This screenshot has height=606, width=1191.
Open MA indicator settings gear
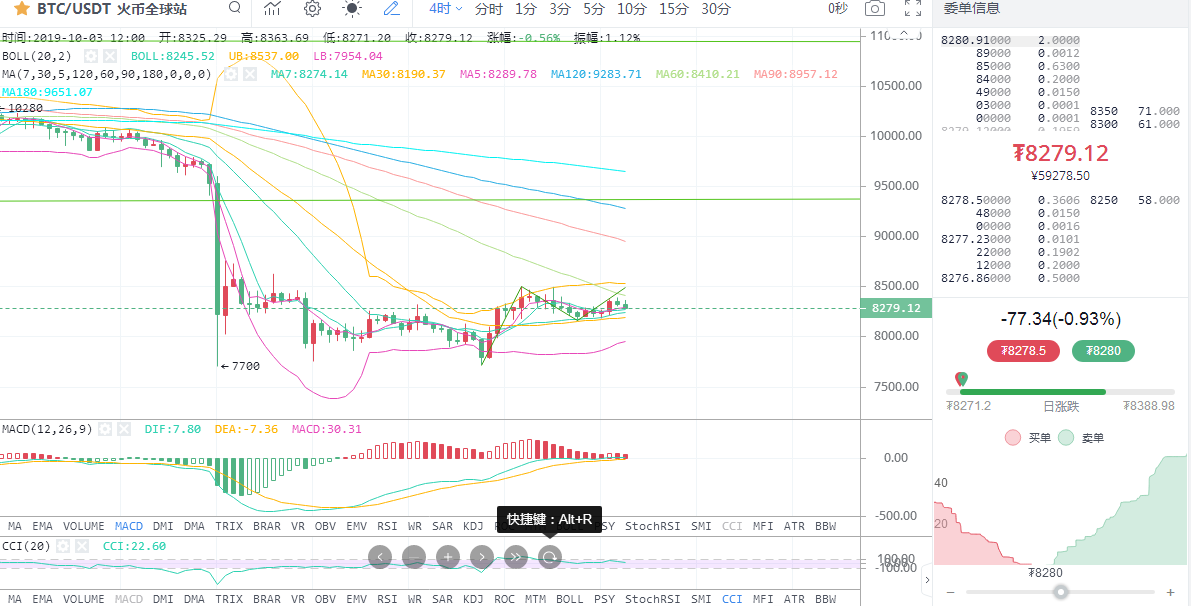229,74
